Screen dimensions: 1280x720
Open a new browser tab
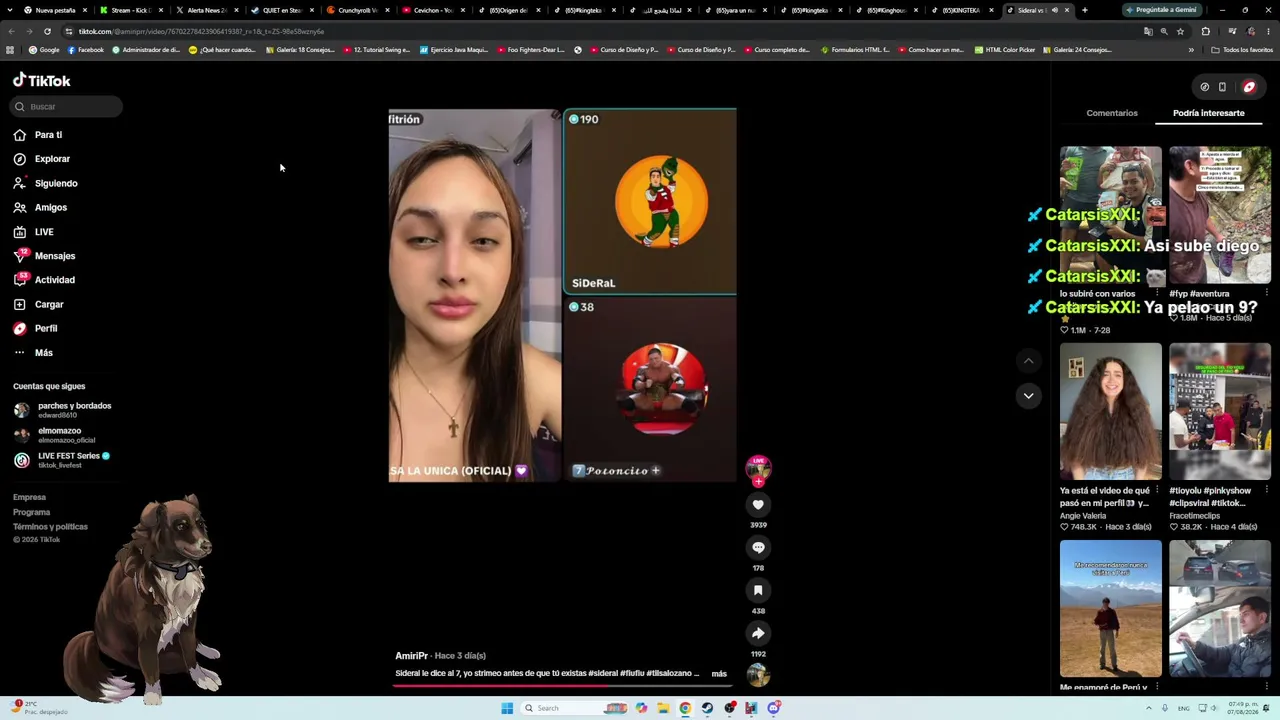click(x=1084, y=10)
